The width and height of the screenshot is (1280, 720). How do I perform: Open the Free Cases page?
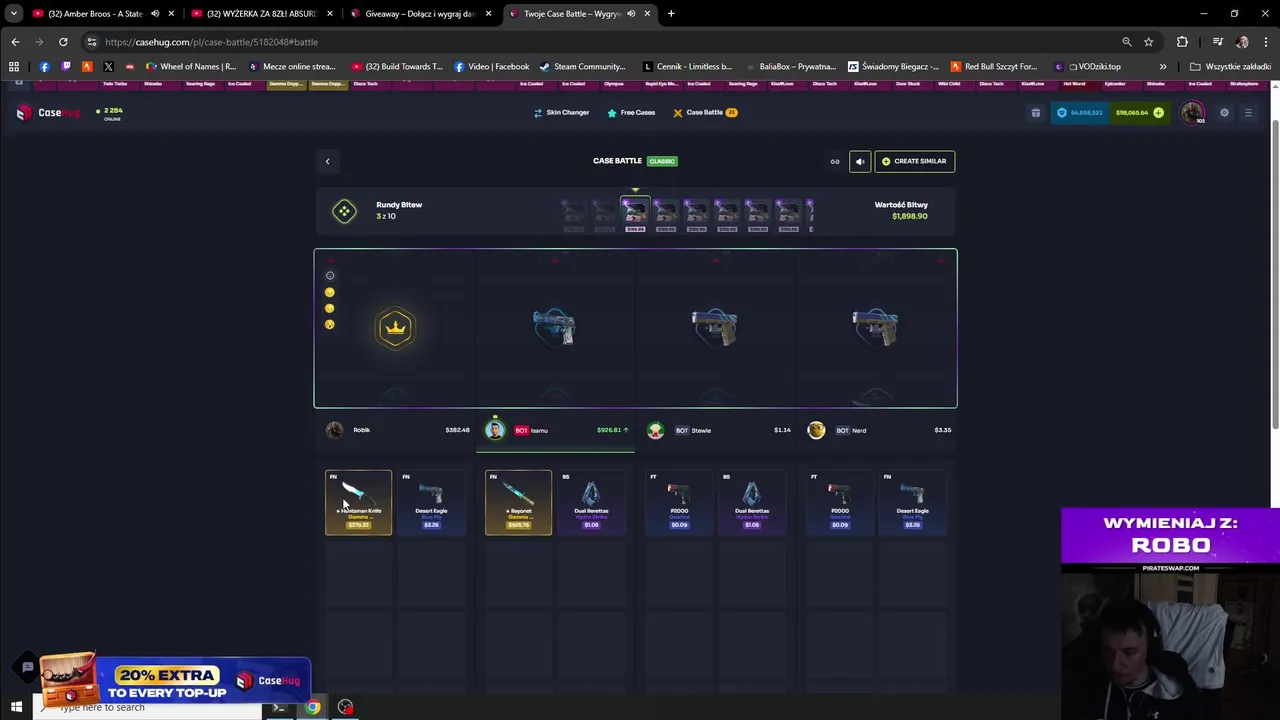(631, 112)
